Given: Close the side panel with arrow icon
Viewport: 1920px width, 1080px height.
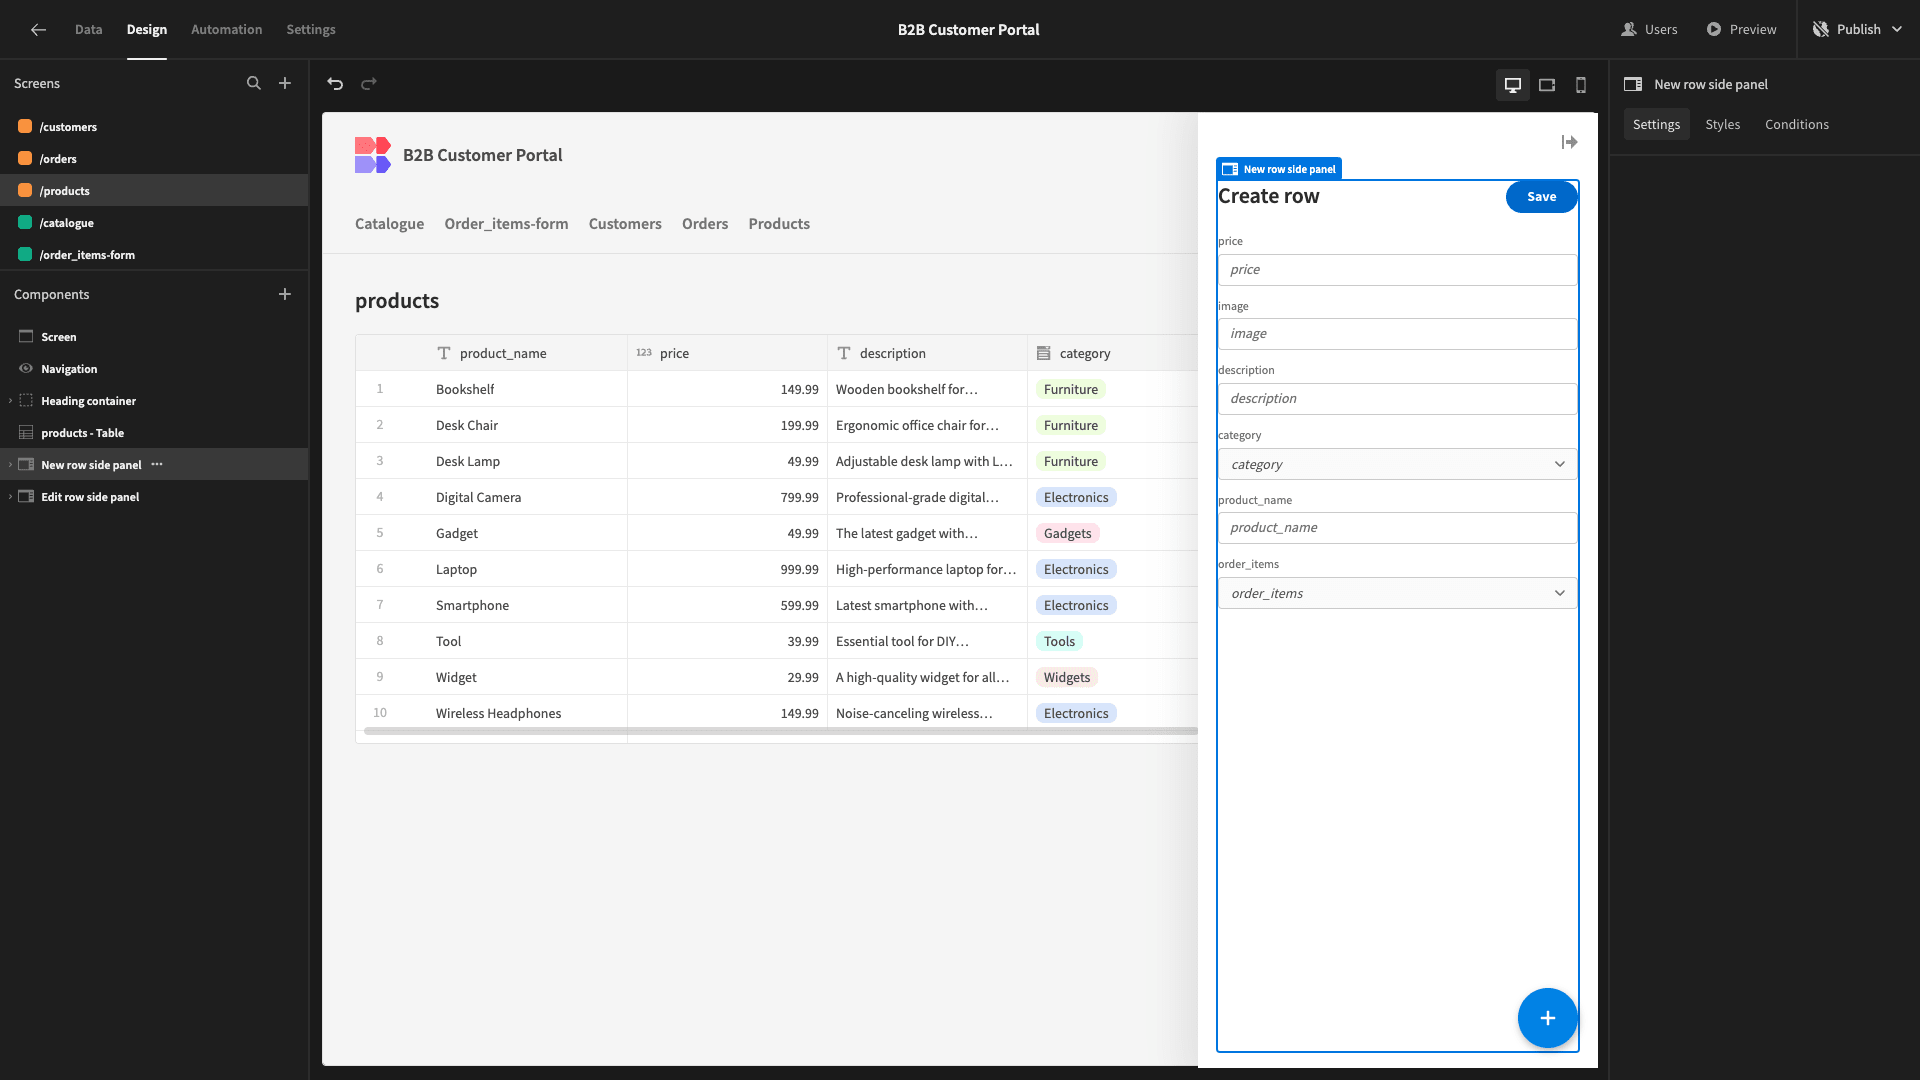Looking at the screenshot, I should (x=1569, y=142).
